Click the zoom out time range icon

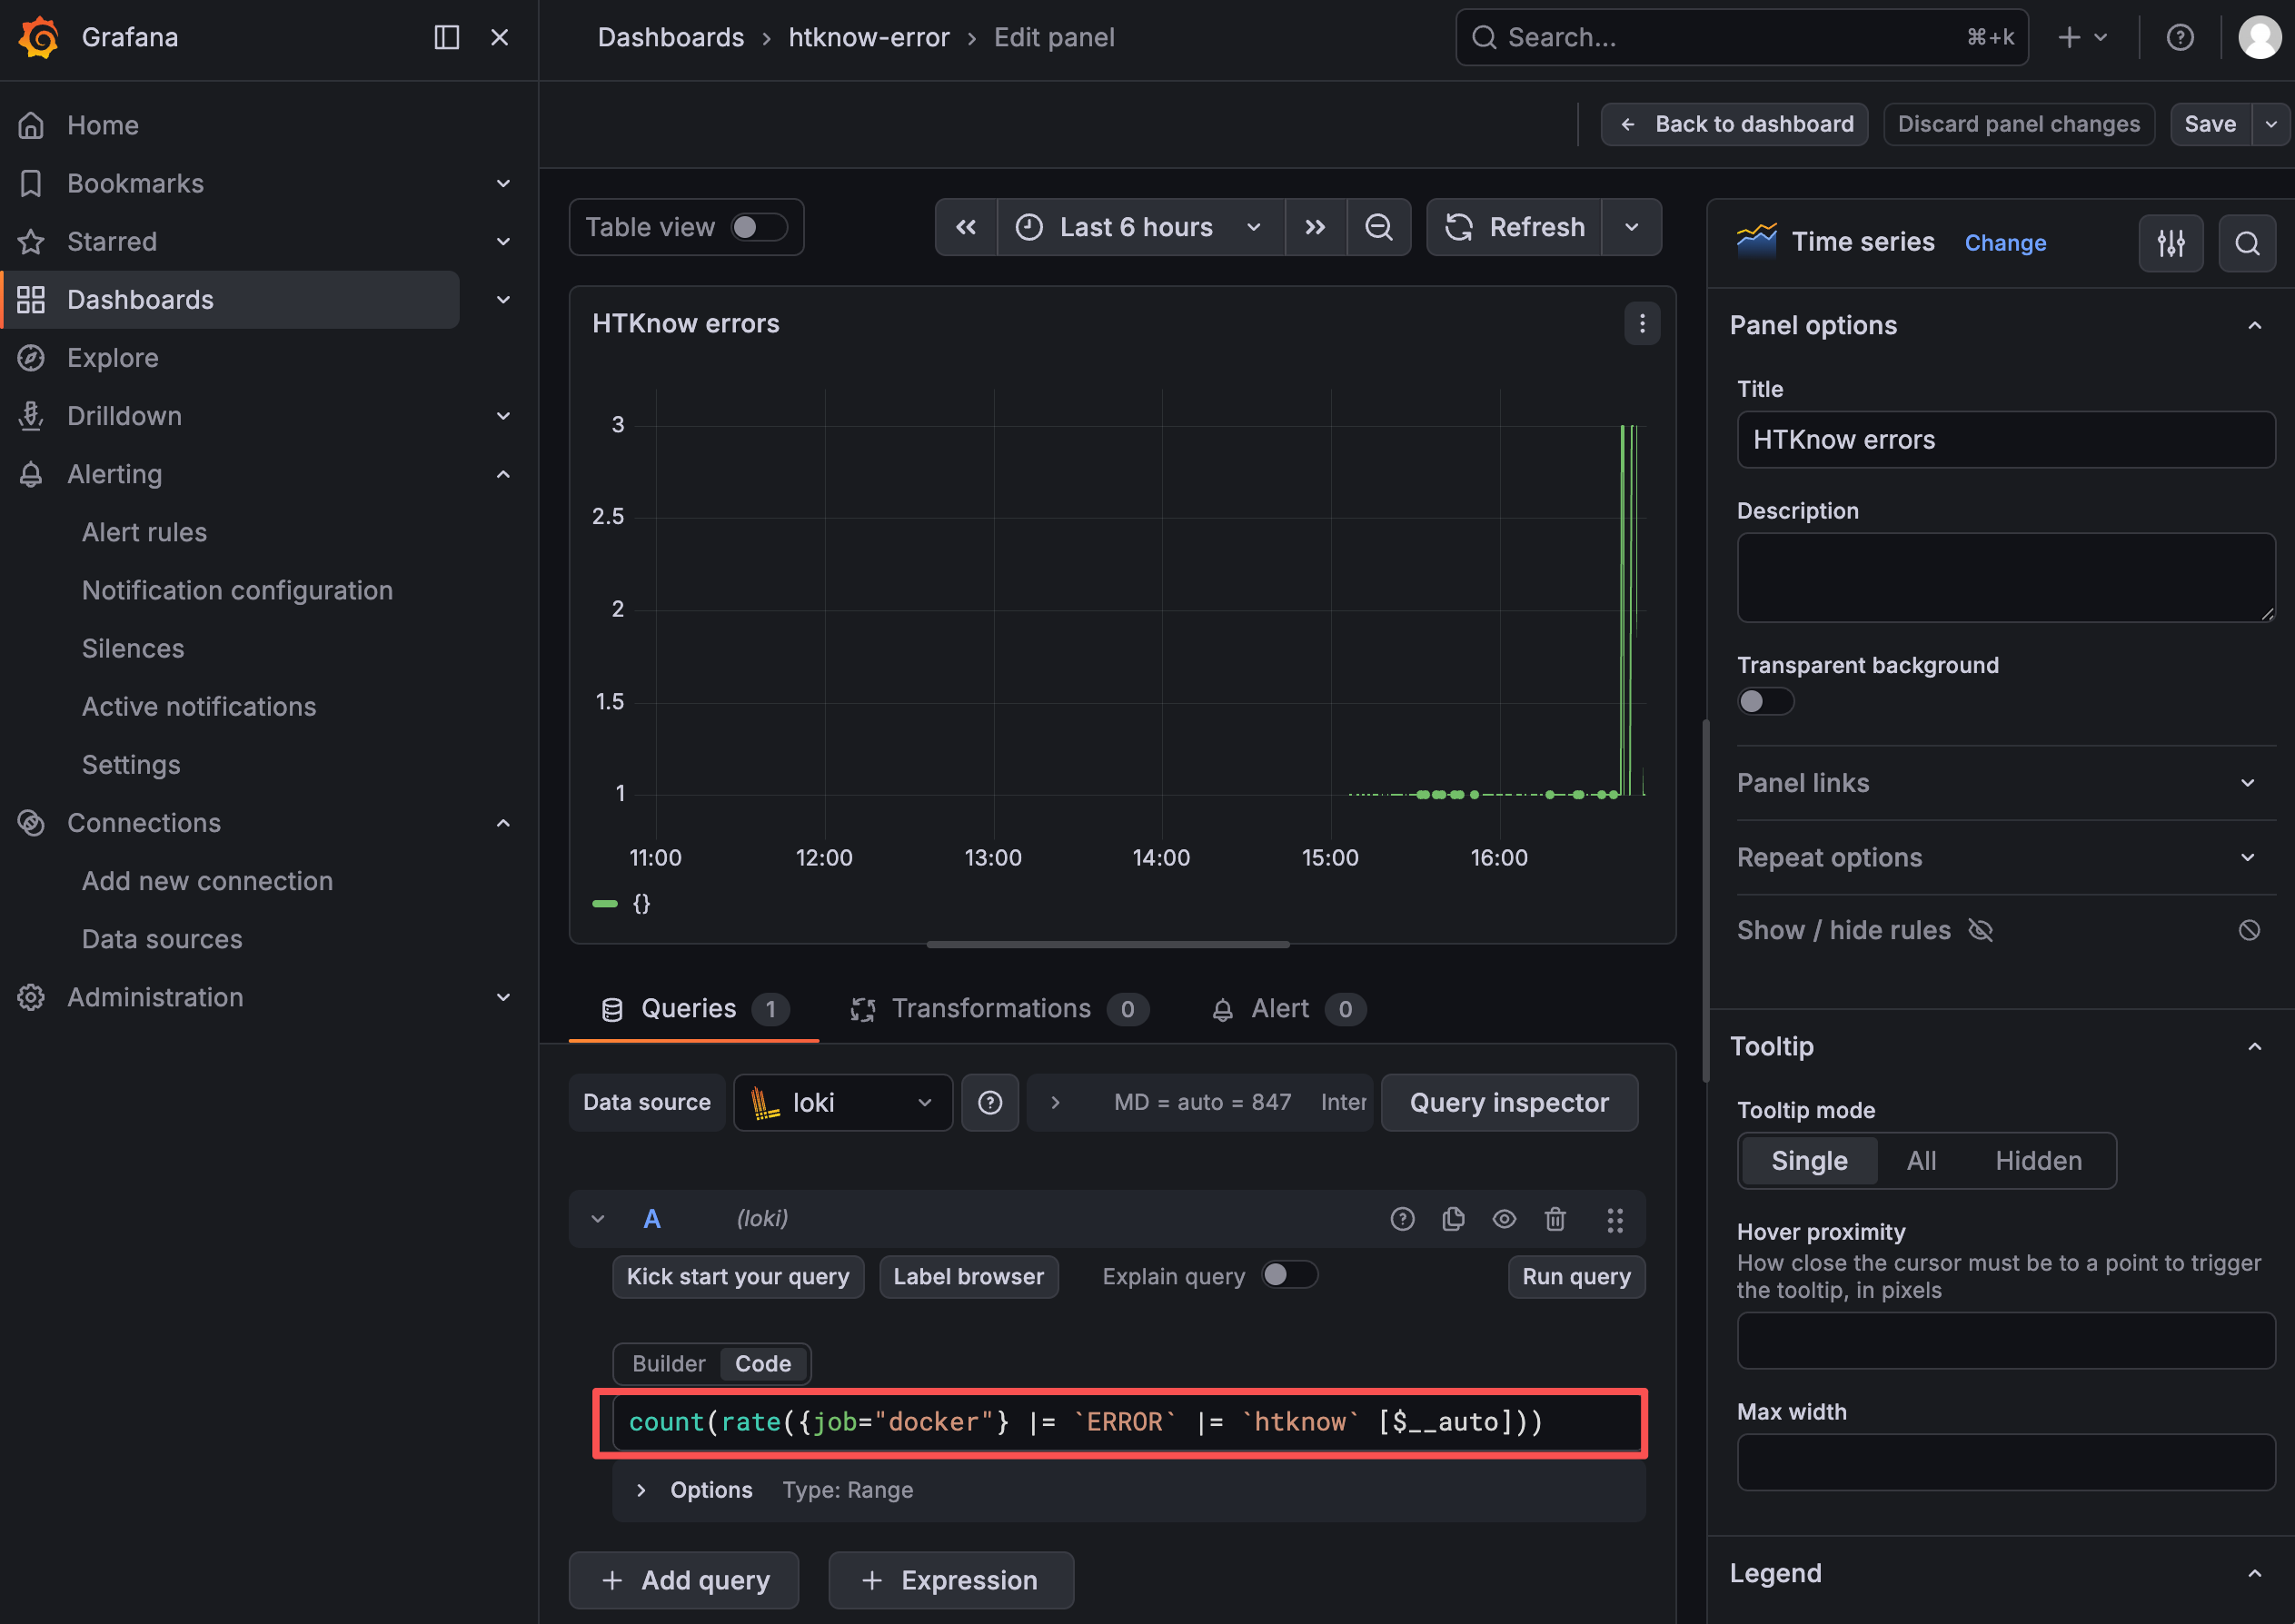pyautogui.click(x=1378, y=227)
